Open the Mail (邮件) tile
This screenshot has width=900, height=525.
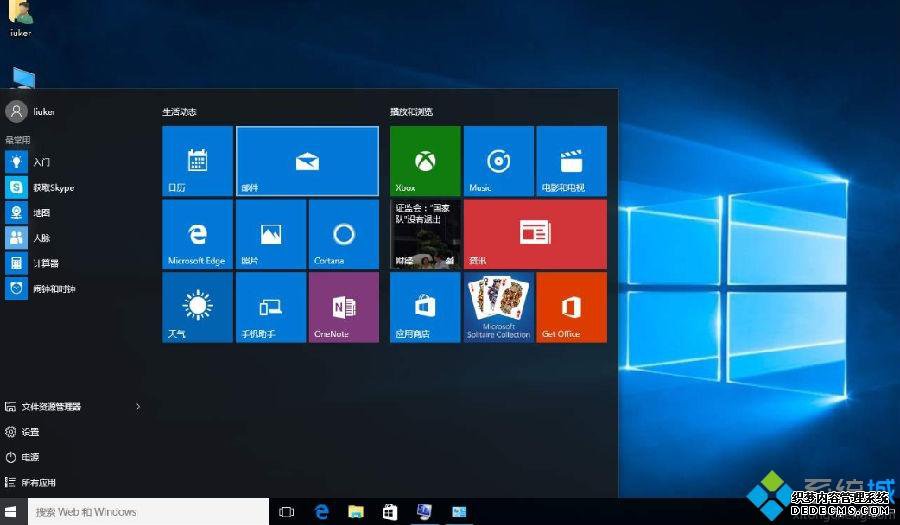[x=307, y=161]
